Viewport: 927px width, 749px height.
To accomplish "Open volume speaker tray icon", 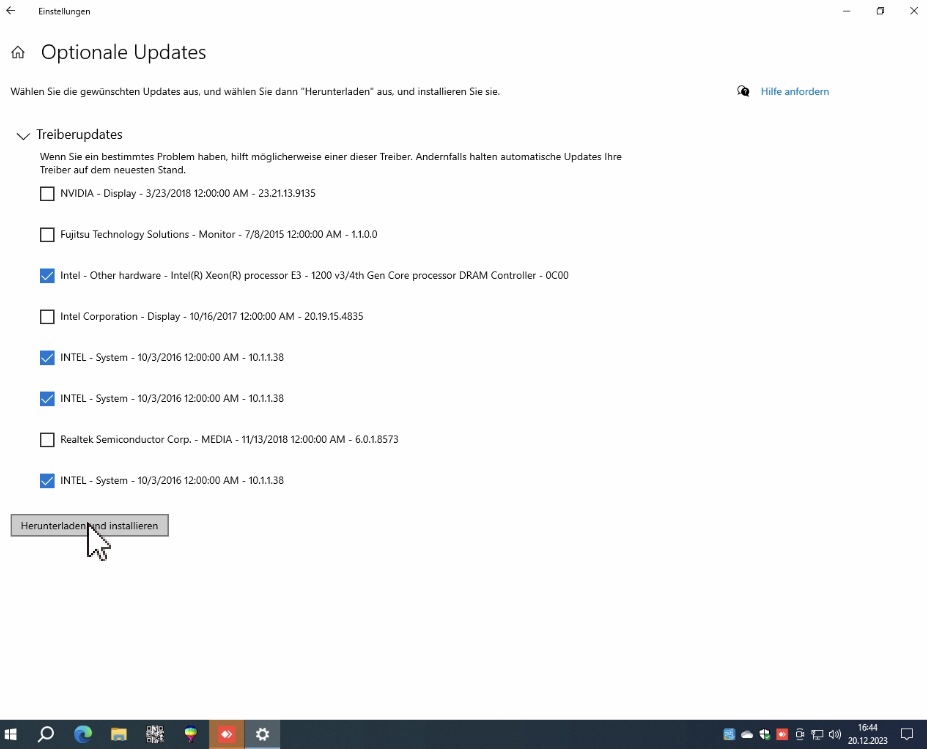I will point(835,735).
